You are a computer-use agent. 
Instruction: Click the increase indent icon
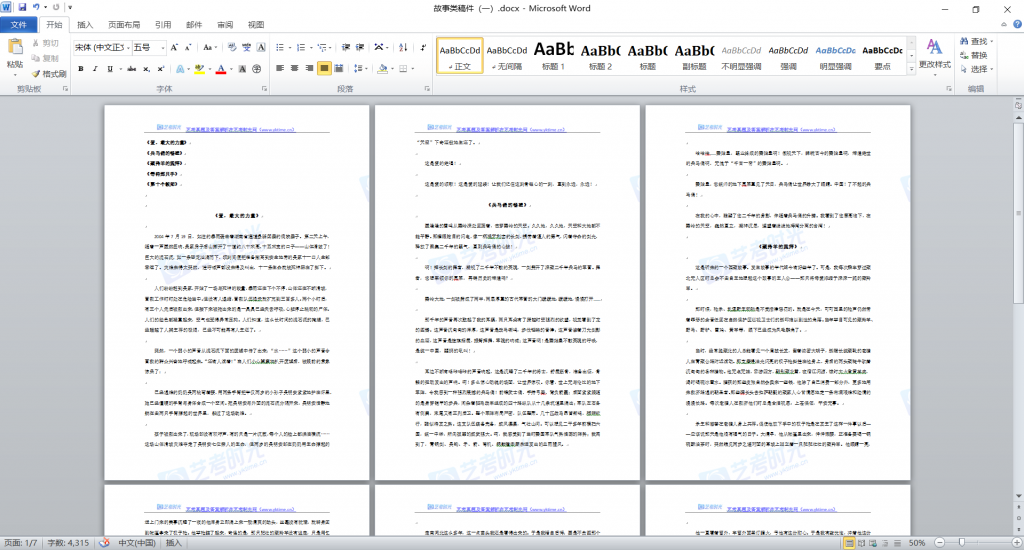pyautogui.click(x=357, y=47)
